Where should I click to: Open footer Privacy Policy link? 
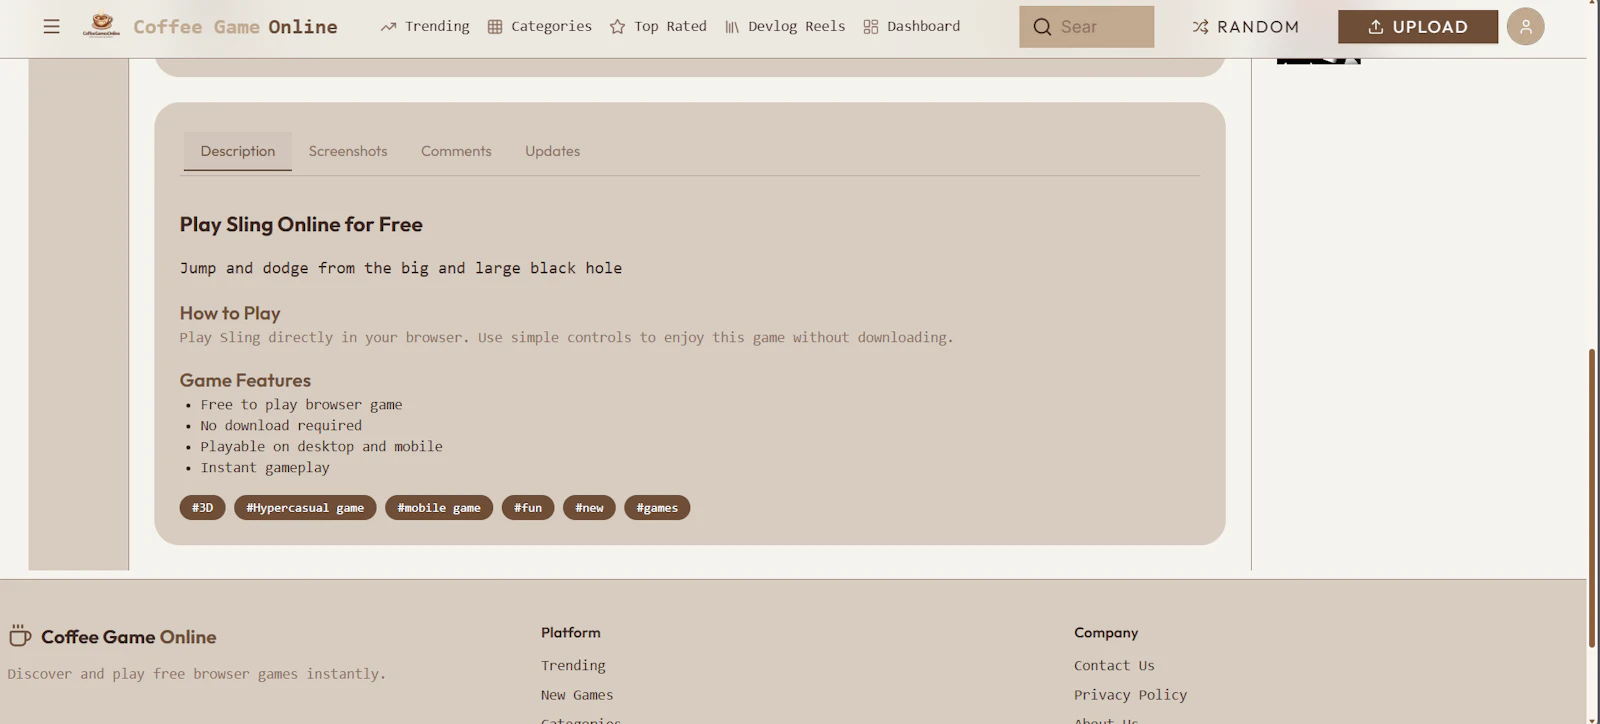(x=1130, y=695)
